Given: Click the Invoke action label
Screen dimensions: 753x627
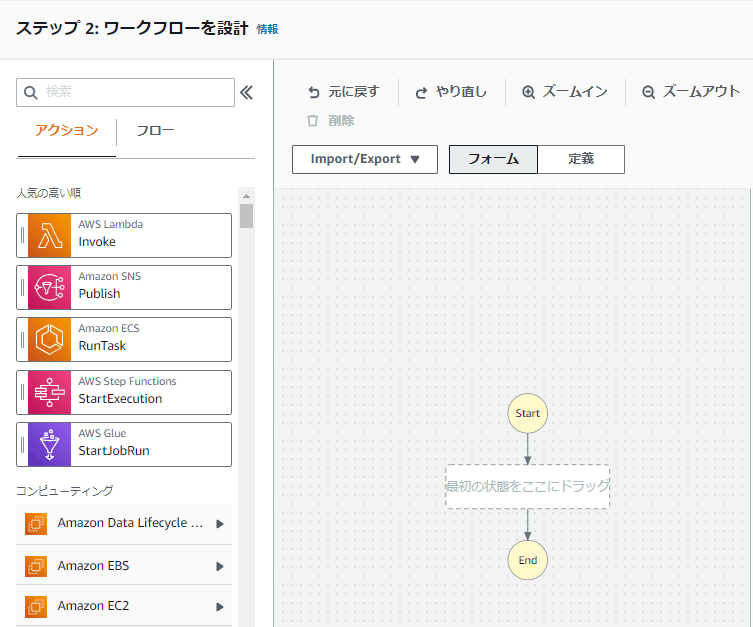Looking at the screenshot, I should (97, 242).
